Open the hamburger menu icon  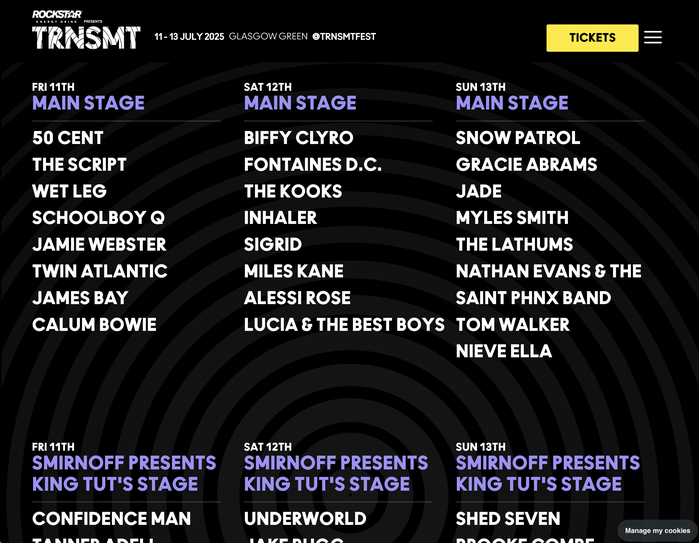pos(652,37)
